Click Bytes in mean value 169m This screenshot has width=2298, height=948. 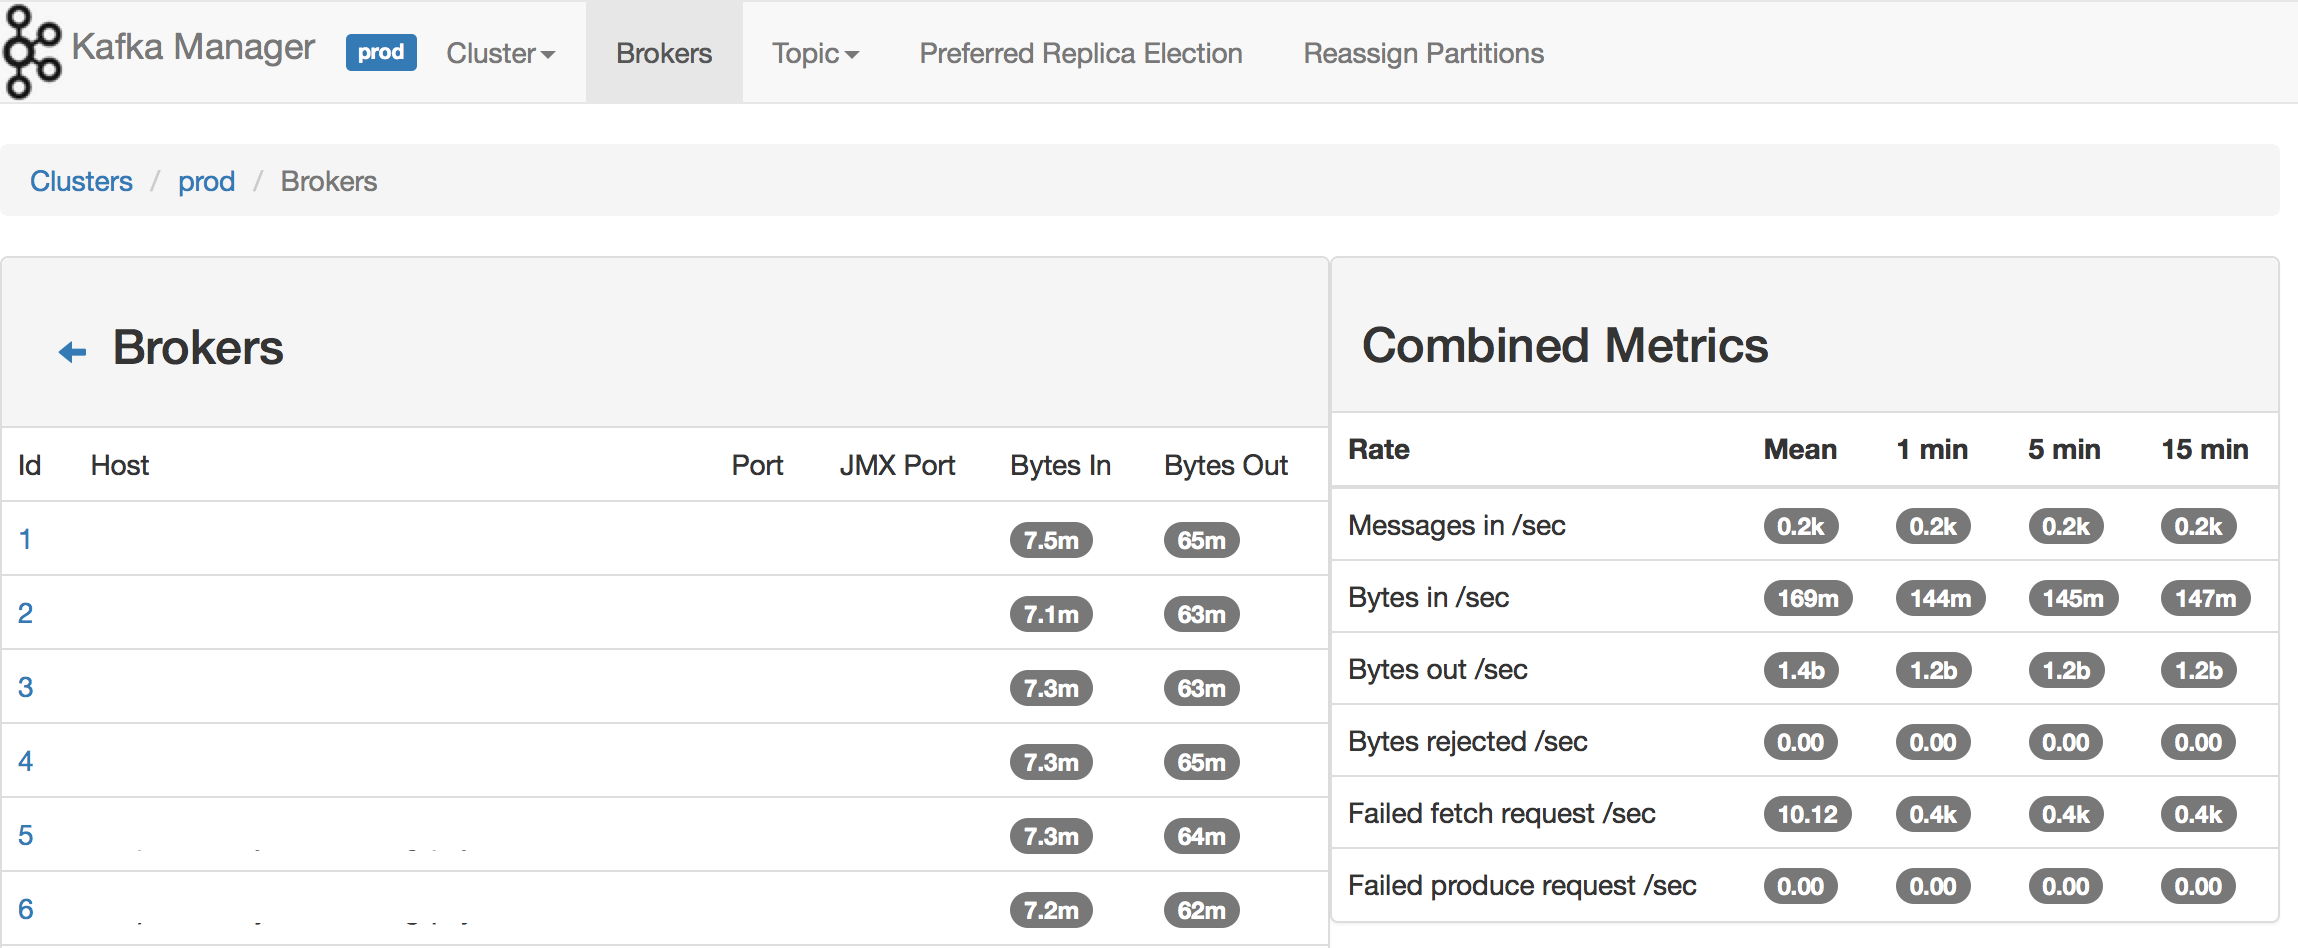(1808, 598)
